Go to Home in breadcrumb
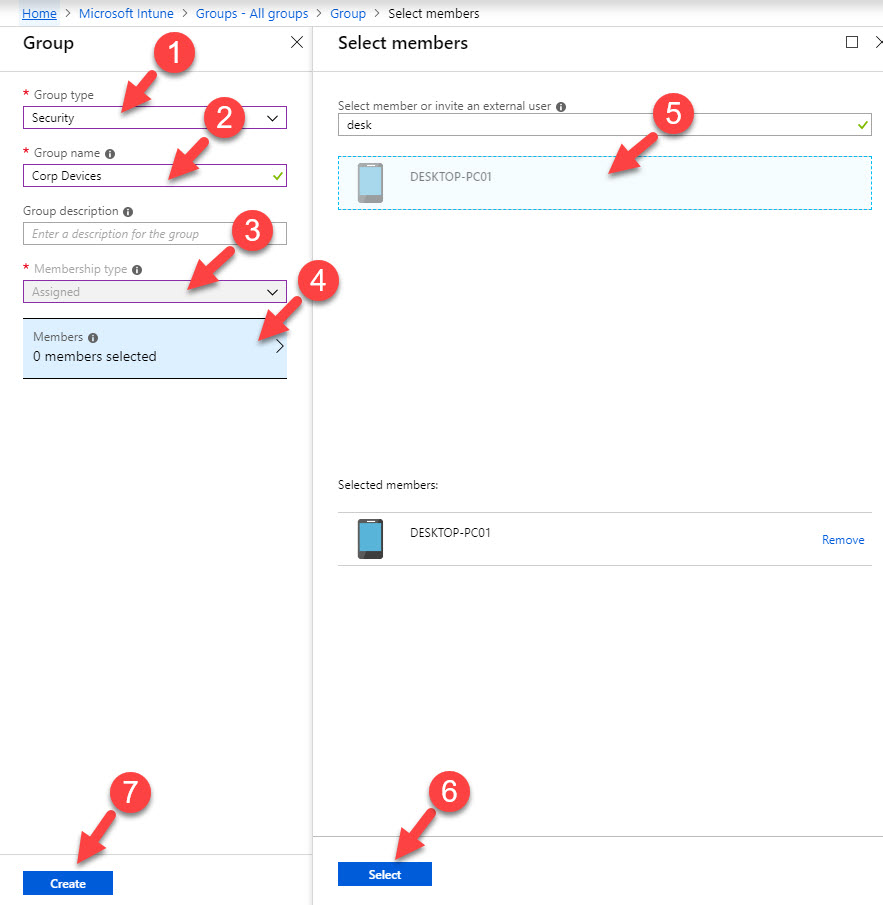 [39, 14]
